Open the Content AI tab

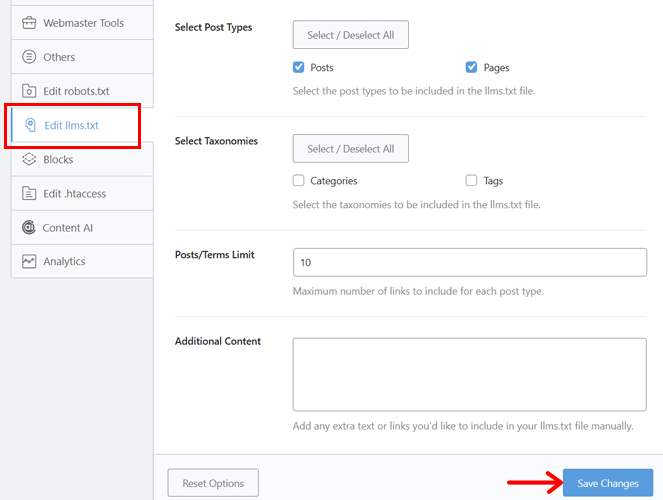(x=82, y=227)
